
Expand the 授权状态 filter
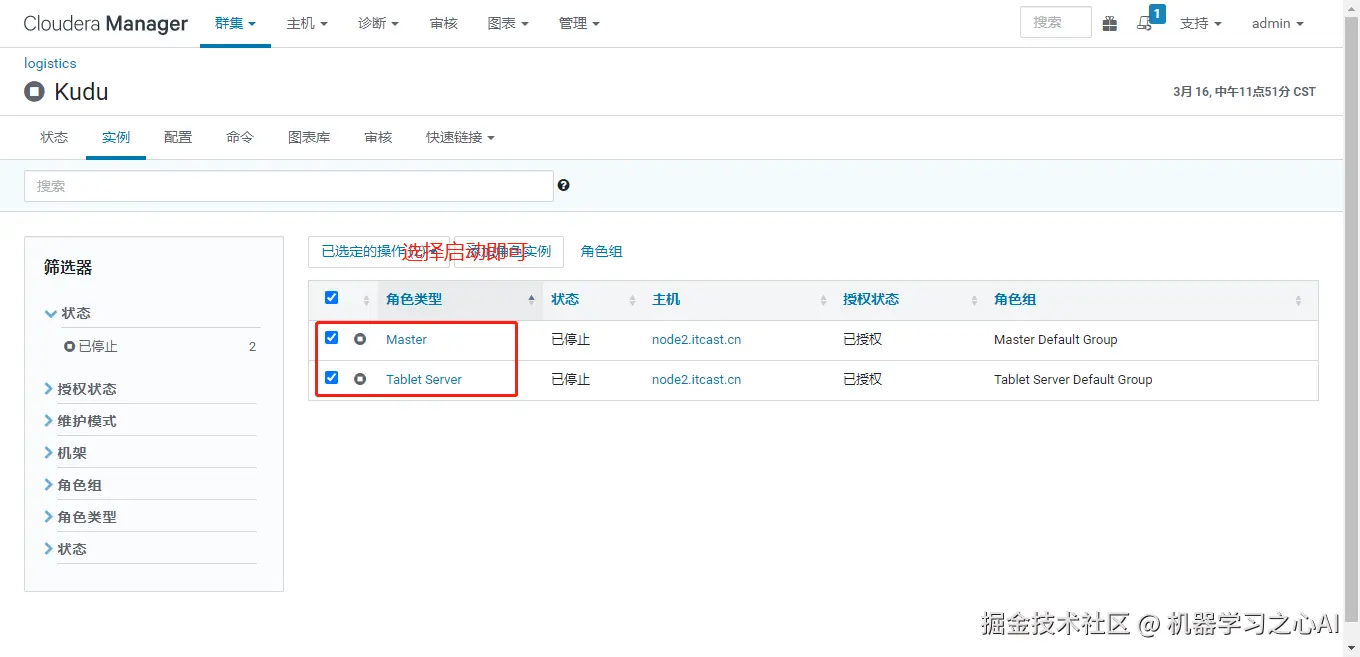click(x=80, y=389)
